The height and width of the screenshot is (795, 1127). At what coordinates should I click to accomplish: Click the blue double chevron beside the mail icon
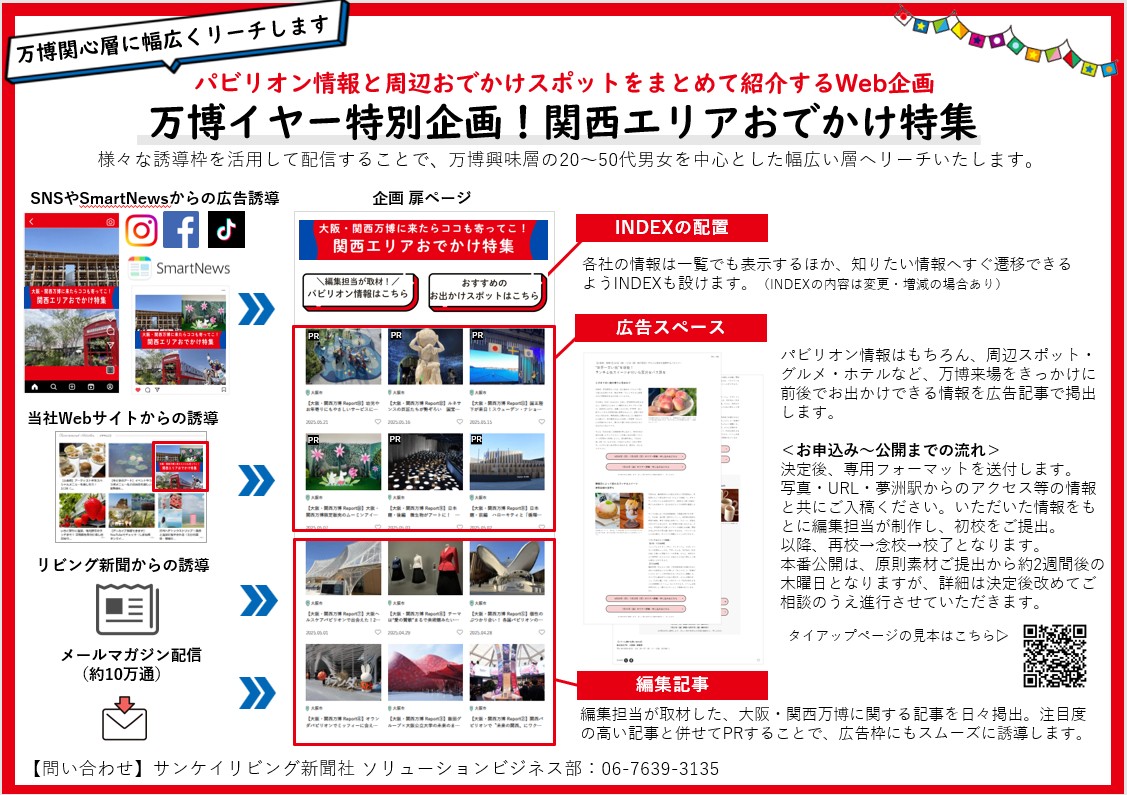[257, 693]
